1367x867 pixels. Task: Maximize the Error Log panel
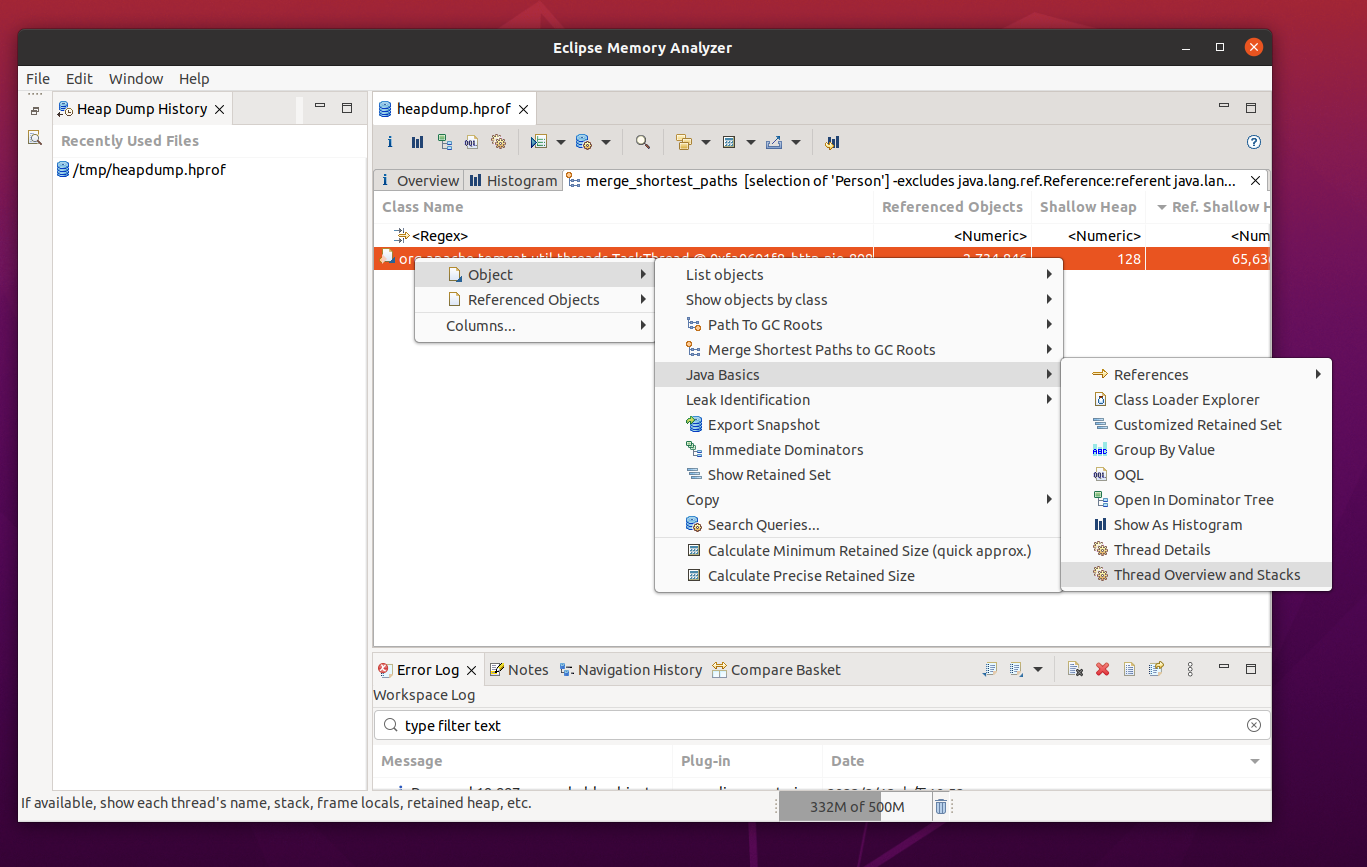pos(1250,669)
